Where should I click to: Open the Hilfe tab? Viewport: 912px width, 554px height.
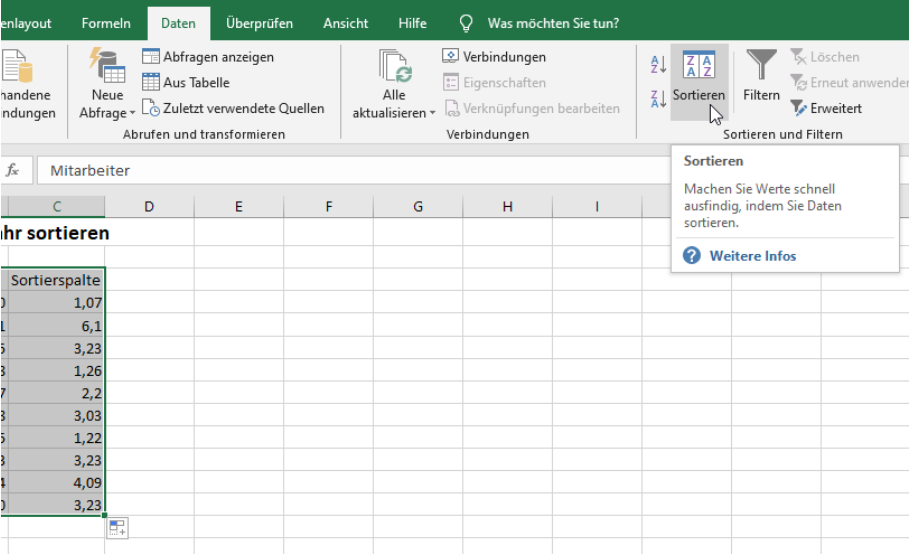(x=412, y=23)
